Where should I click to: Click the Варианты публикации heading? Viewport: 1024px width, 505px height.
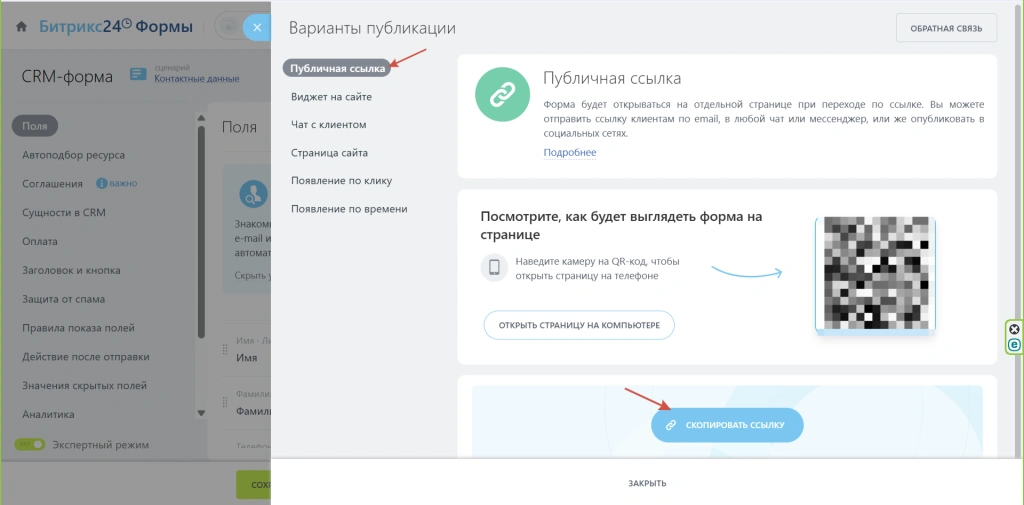click(x=372, y=28)
